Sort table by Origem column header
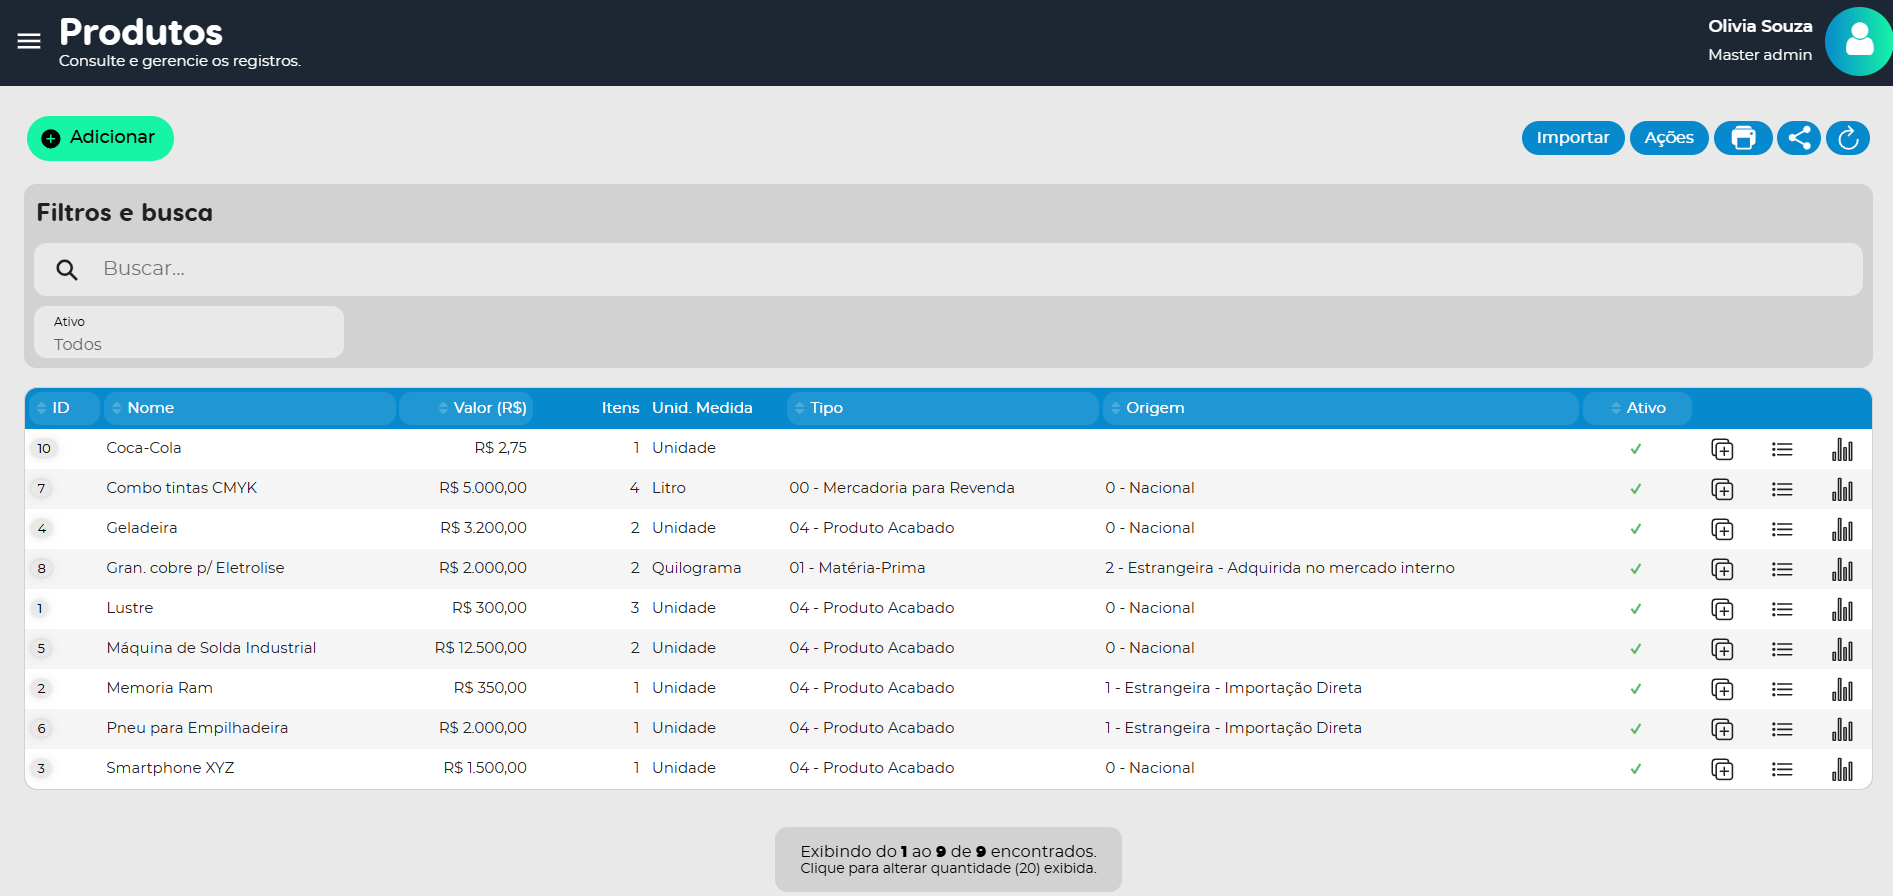 click(1154, 408)
